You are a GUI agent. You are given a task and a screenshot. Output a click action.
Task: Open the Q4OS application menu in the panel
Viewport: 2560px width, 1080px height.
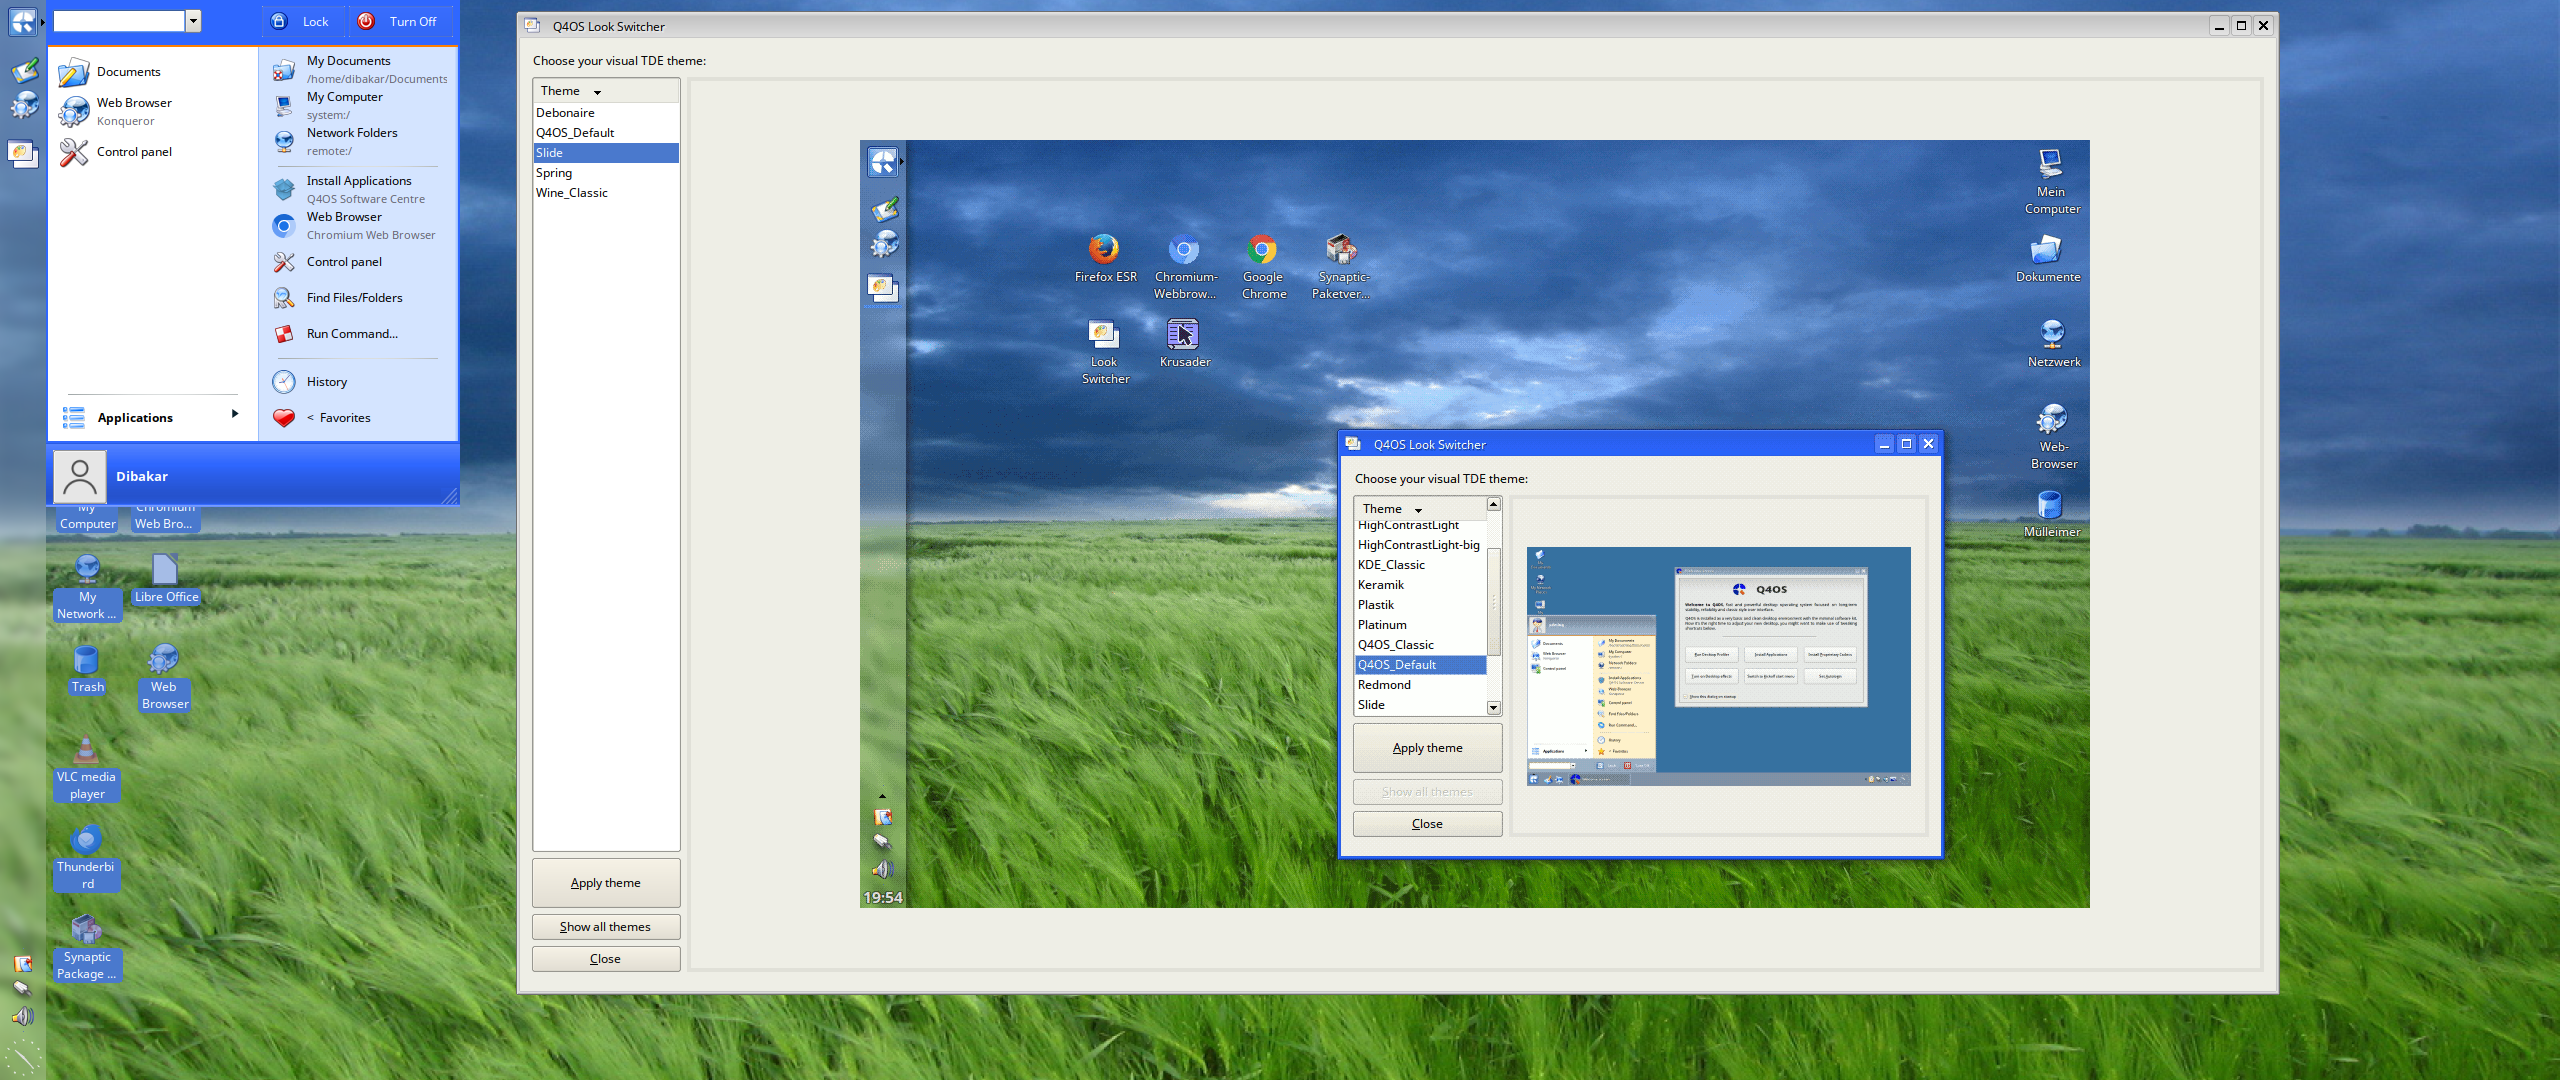point(22,22)
